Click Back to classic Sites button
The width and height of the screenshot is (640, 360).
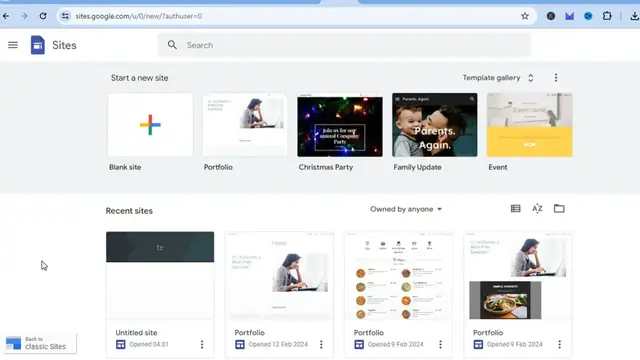coord(39,343)
